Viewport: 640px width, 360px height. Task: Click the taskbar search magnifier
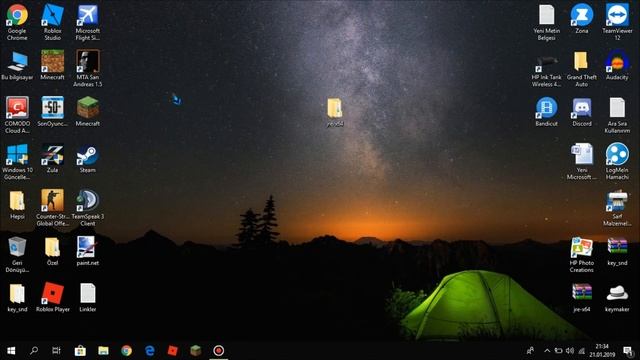pyautogui.click(x=34, y=351)
